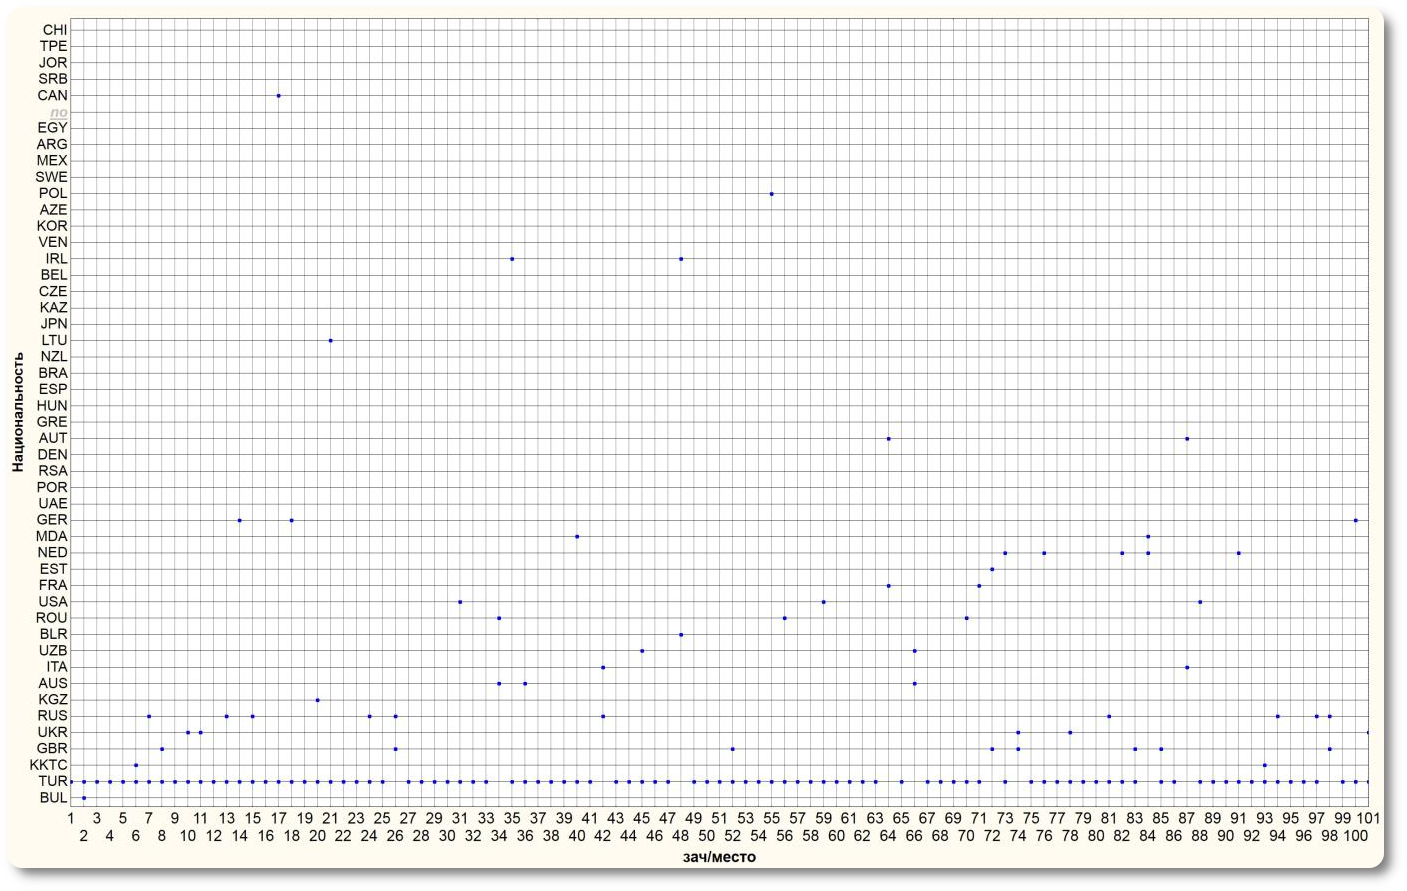1407x891 pixels.
Task: Click the IRL data point at place 35
Action: click(x=512, y=258)
